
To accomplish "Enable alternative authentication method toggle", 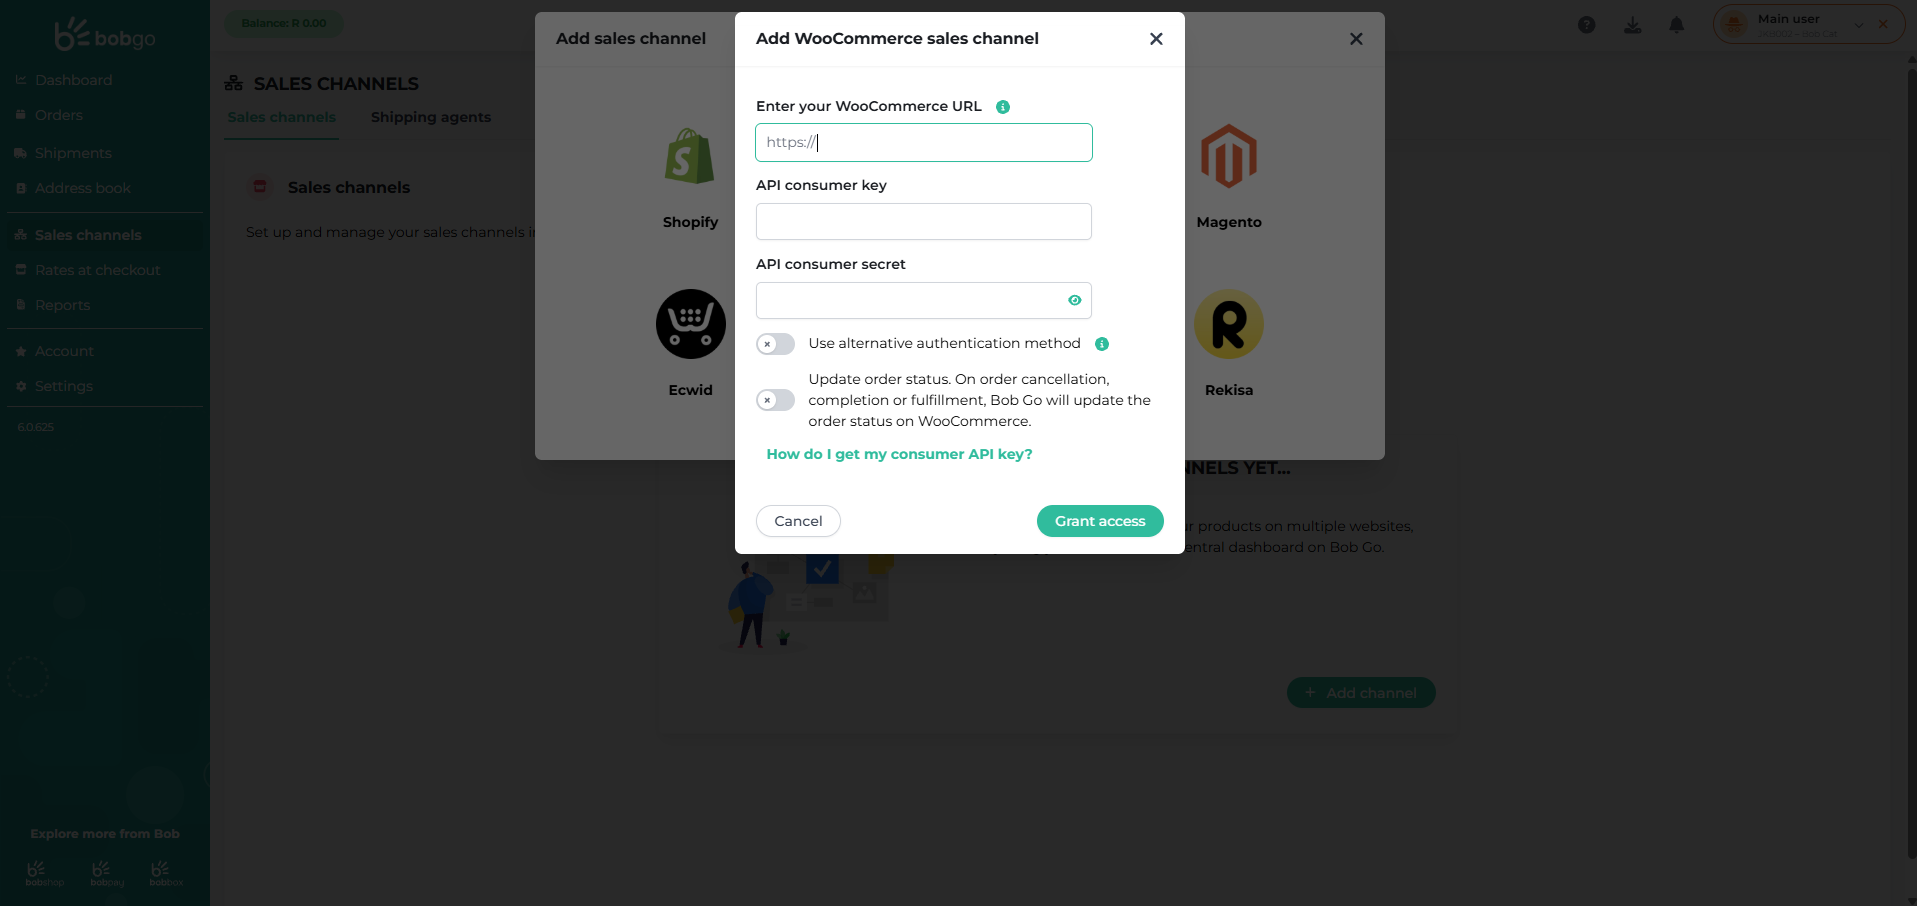I will coord(775,344).
